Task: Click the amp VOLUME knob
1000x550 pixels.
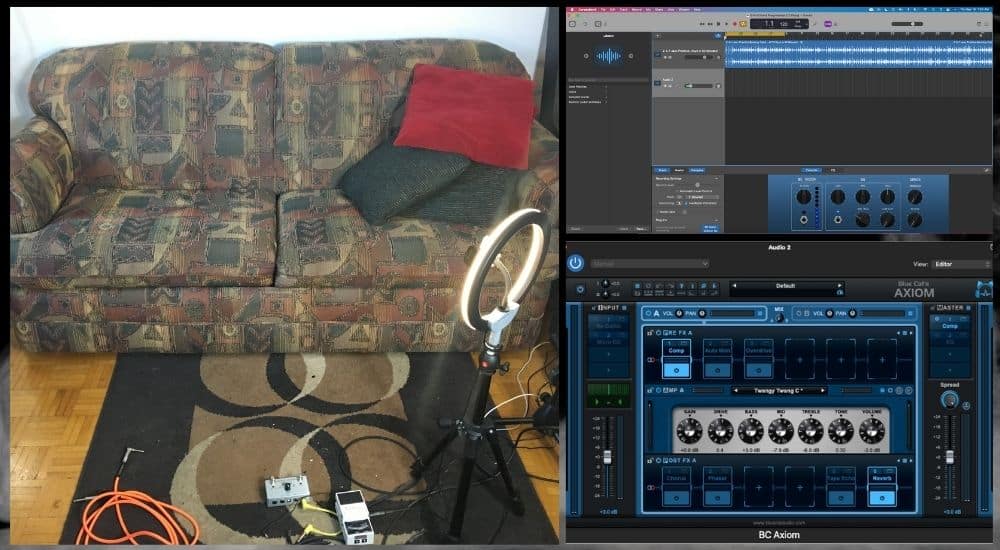Action: click(x=872, y=431)
